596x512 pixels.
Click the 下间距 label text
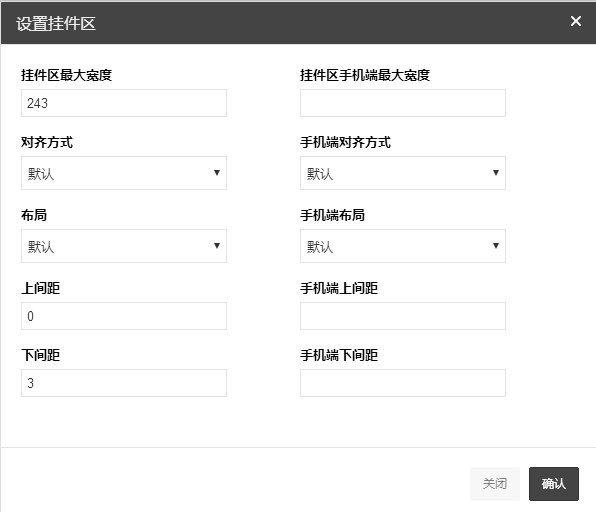tap(41, 355)
